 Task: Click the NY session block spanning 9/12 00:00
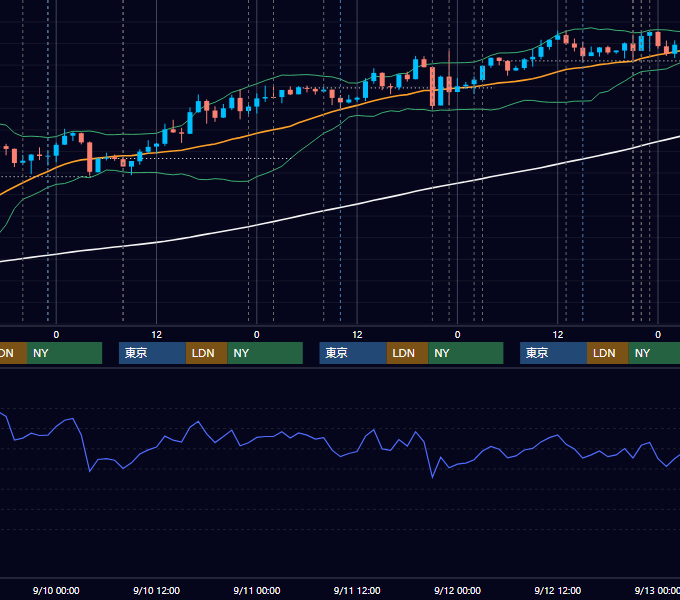click(x=466, y=353)
